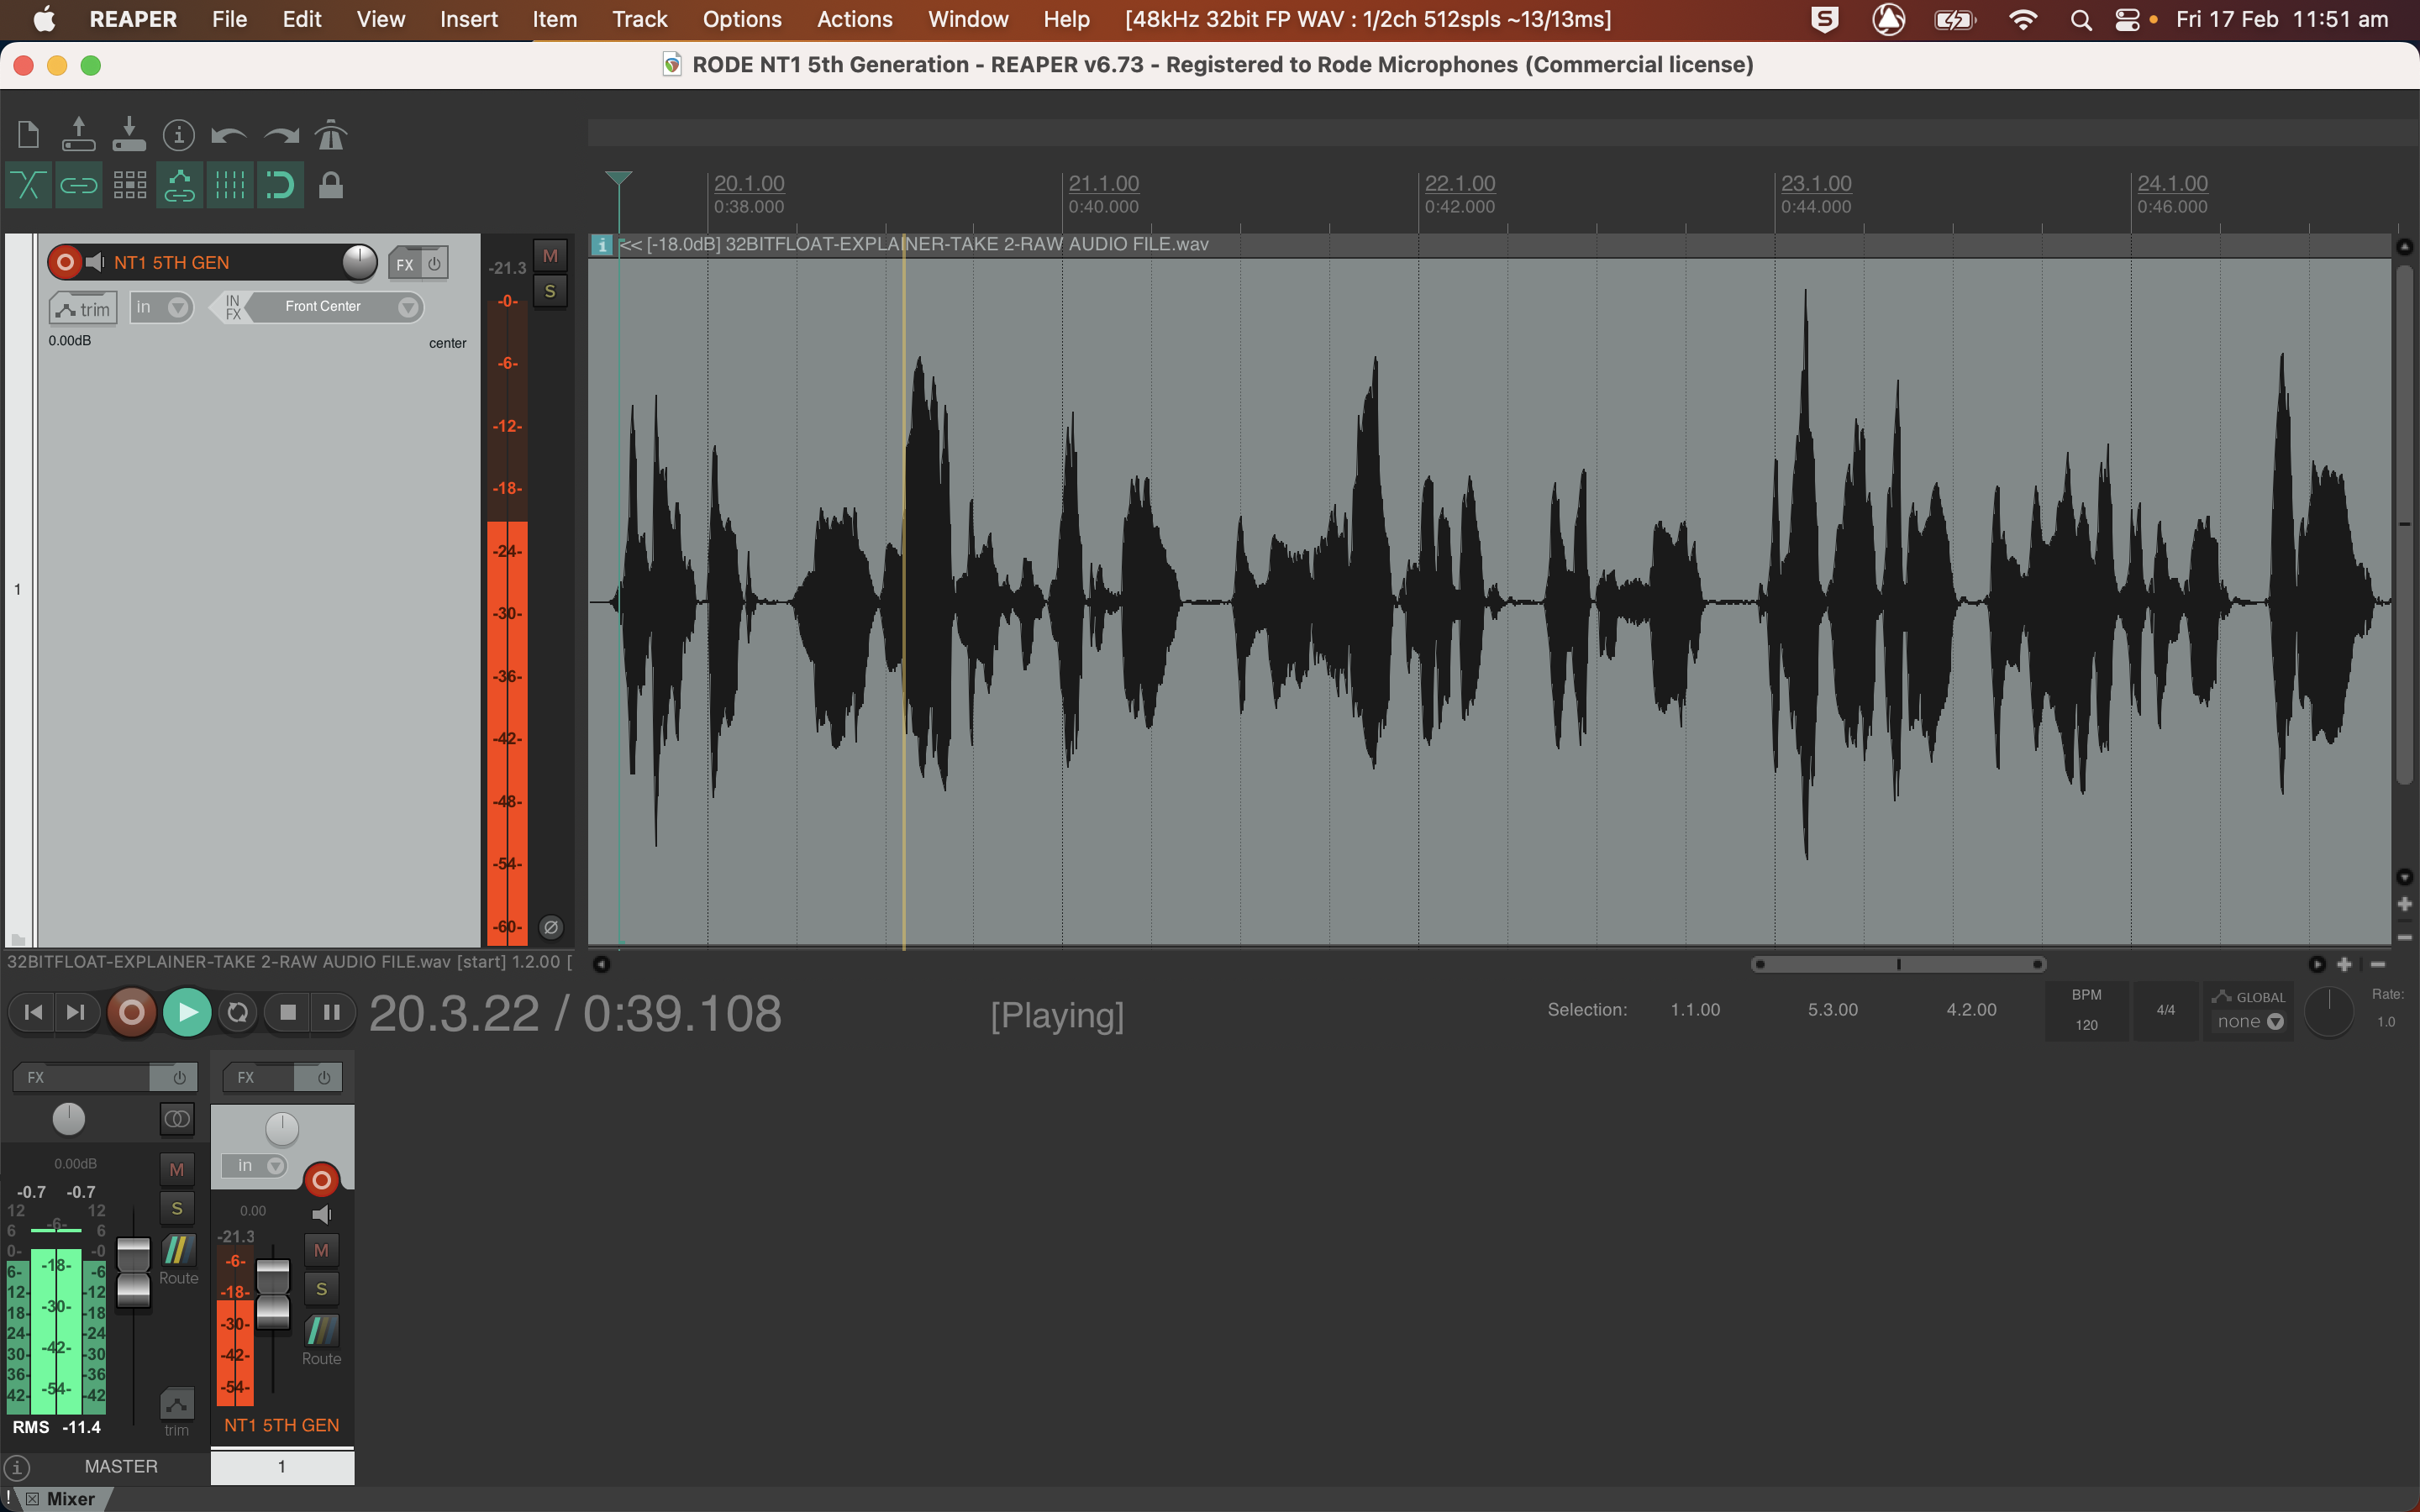
Task: Open the Options menu
Action: [741, 19]
